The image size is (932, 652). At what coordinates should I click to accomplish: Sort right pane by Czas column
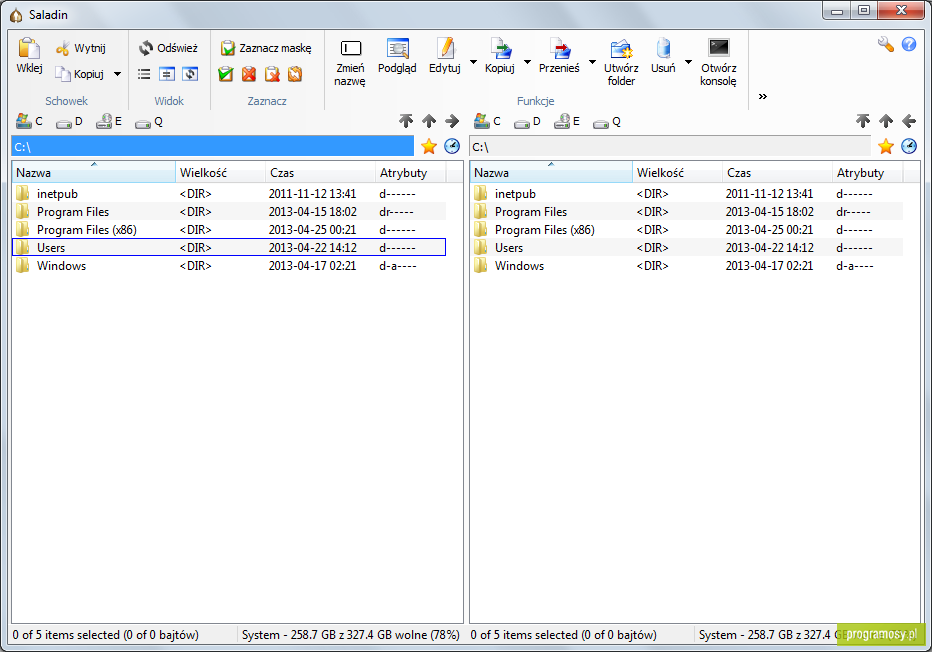pos(777,173)
